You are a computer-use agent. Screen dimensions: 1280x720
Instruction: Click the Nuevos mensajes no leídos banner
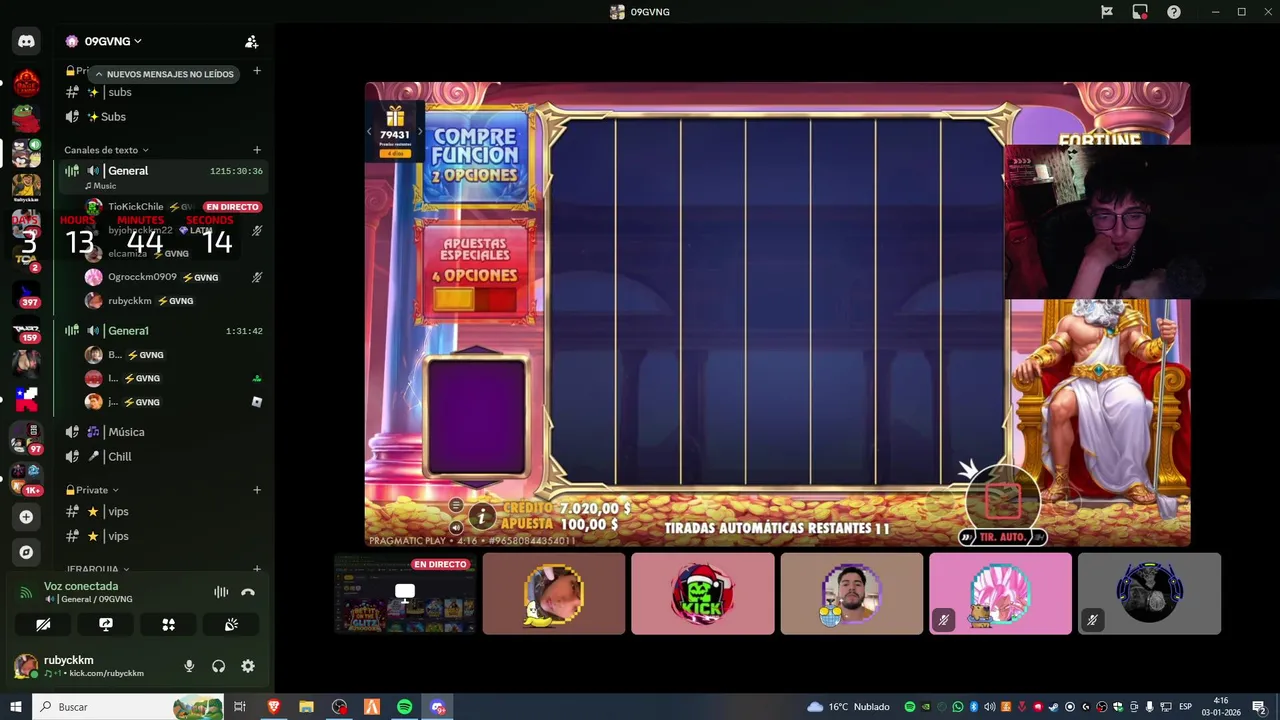164,74
